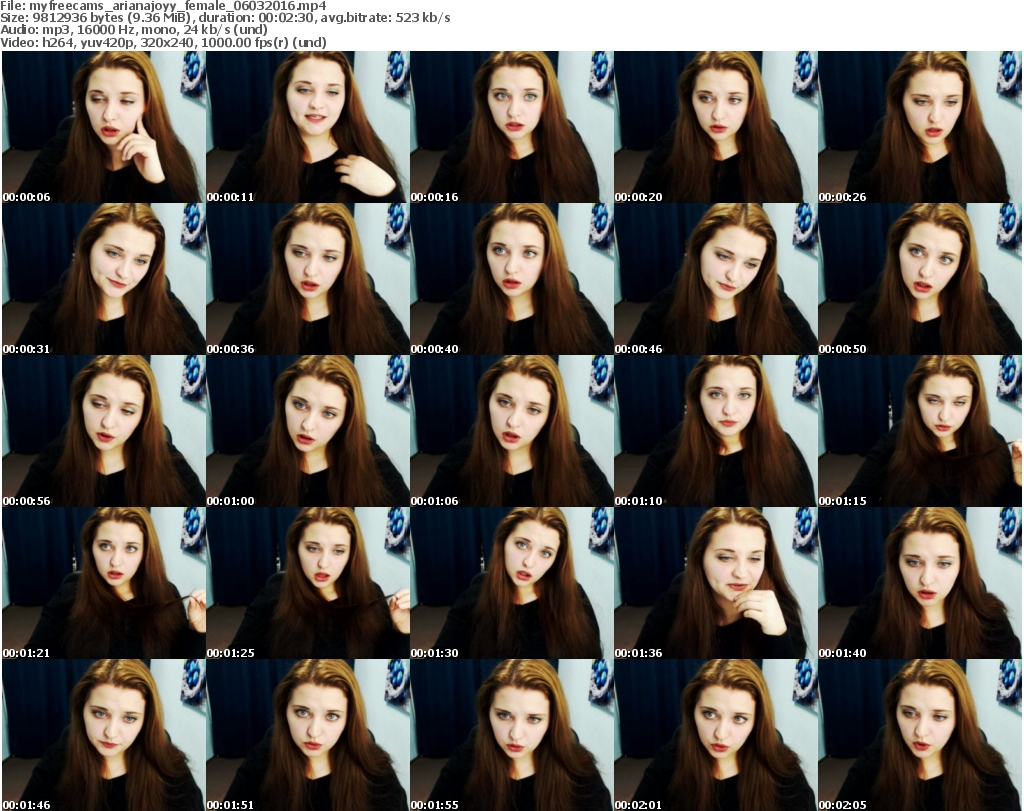Open the 00:00:46 preview frame
Viewport: 1024px width, 811px height.
point(715,279)
